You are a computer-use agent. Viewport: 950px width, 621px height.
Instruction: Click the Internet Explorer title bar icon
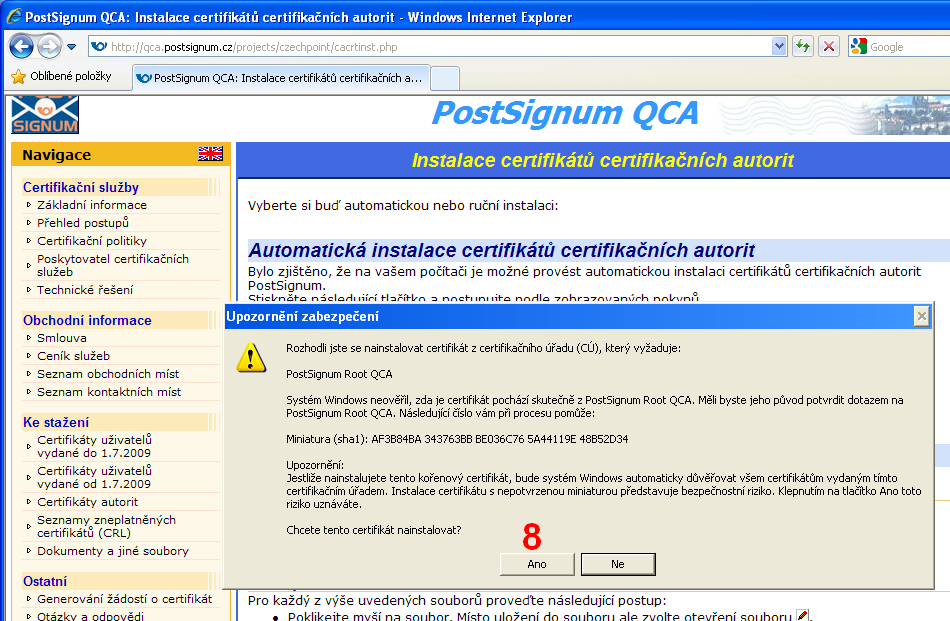14,16
